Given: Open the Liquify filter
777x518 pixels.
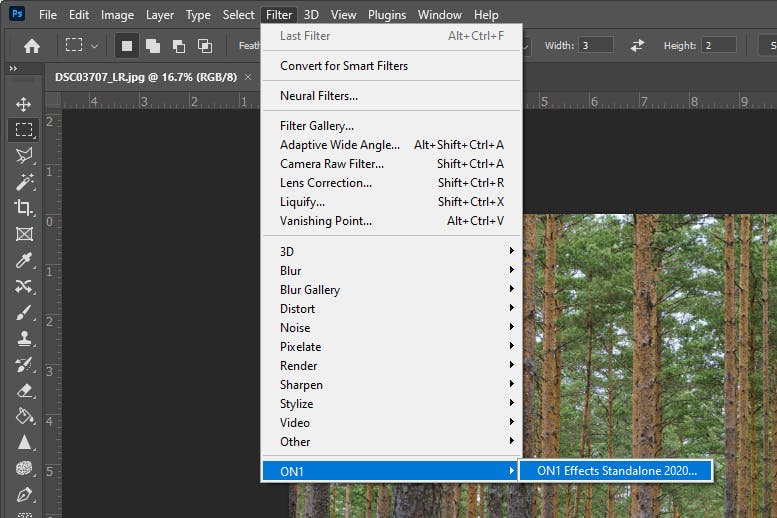Looking at the screenshot, I should 391,202.
